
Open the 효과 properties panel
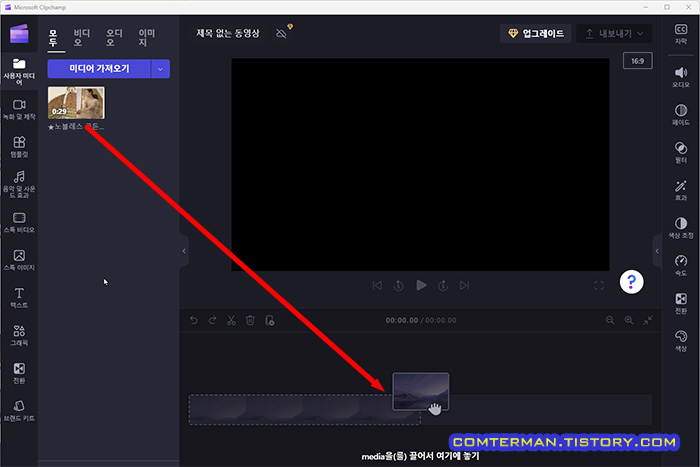[x=681, y=190]
